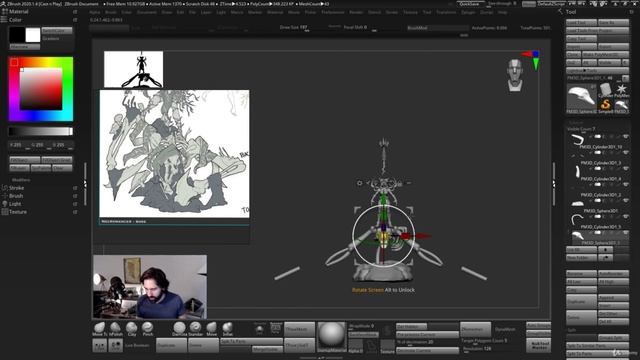Open gizmo customize gear icon
The image size is (640, 360).
click(359, 183)
